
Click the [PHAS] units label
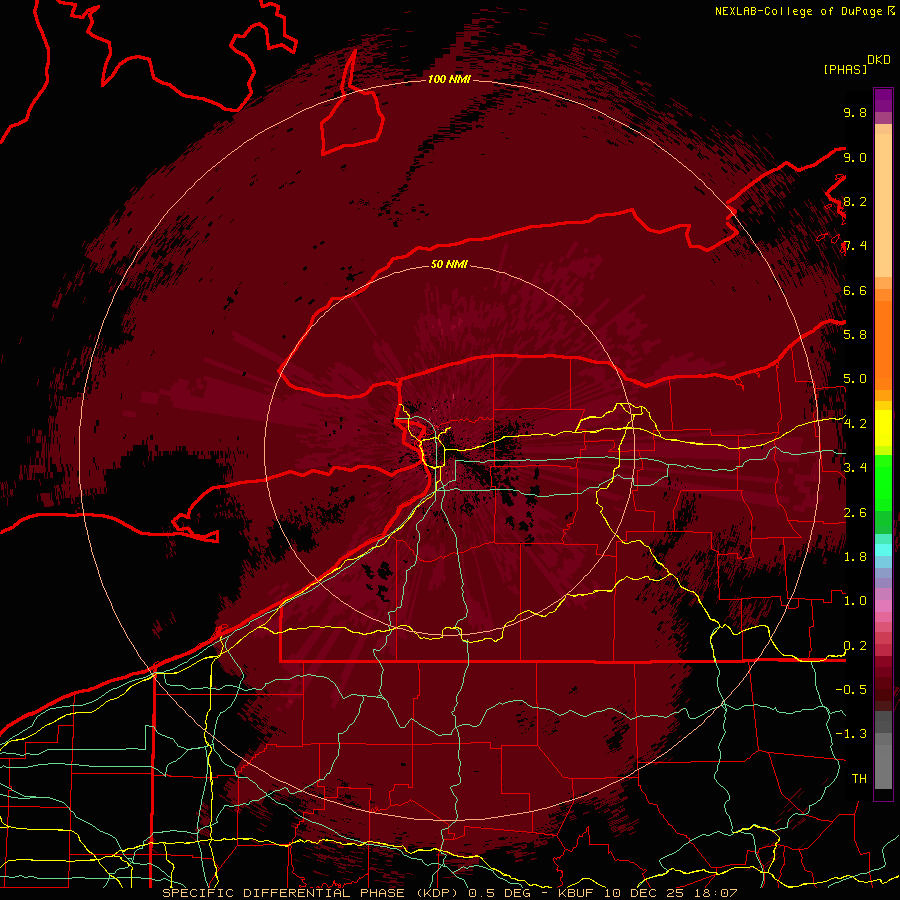click(845, 69)
